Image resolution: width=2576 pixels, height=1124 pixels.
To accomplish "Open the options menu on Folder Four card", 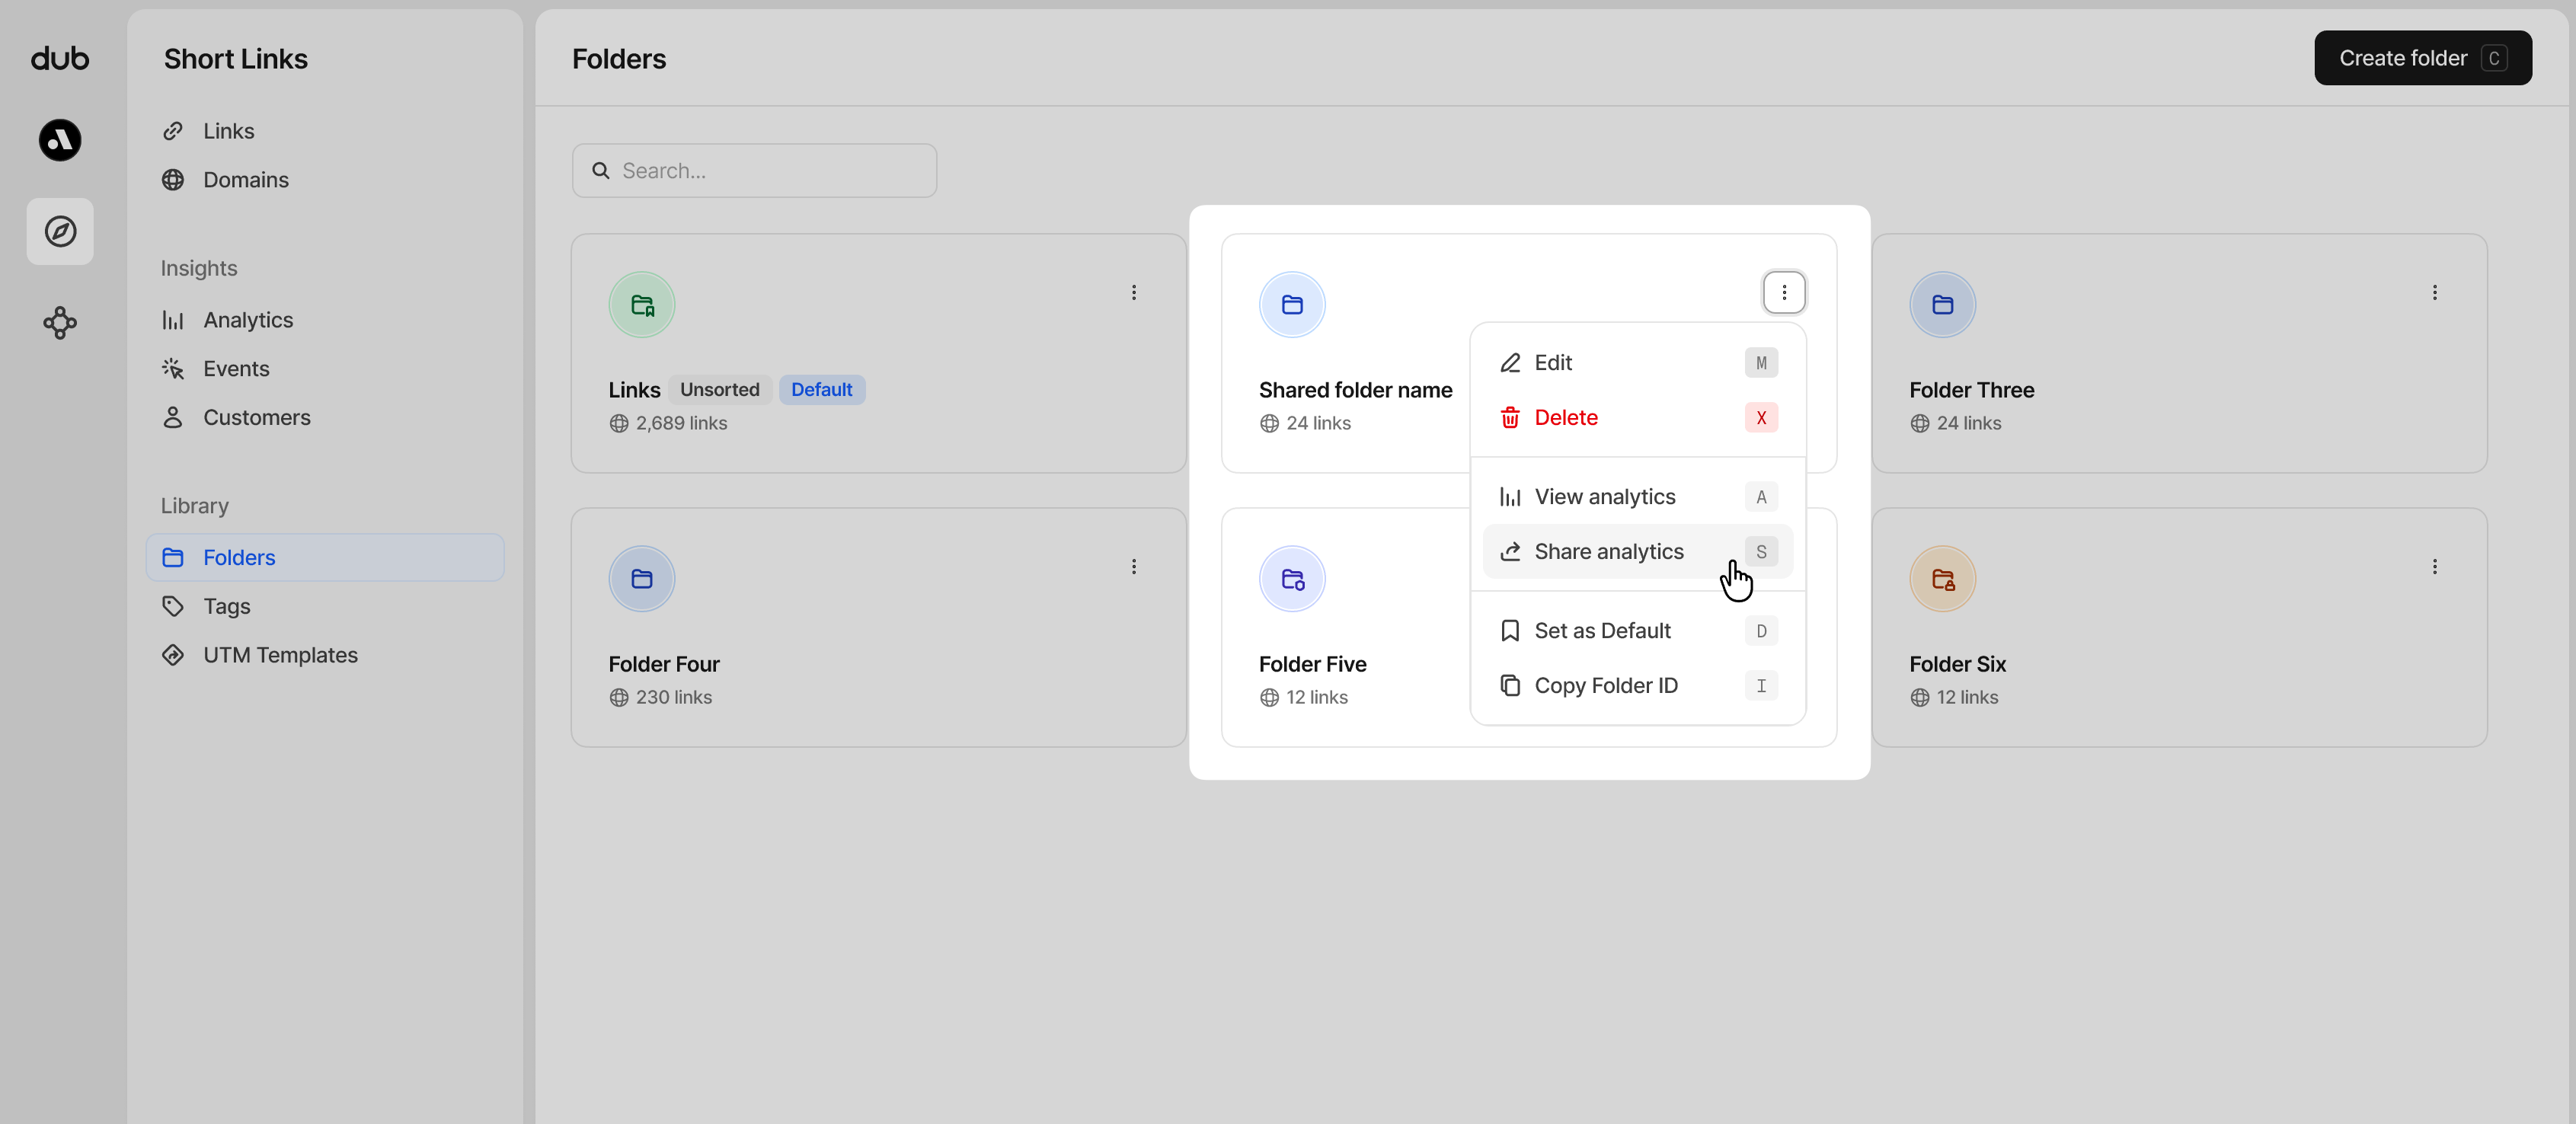I will coord(1134,566).
